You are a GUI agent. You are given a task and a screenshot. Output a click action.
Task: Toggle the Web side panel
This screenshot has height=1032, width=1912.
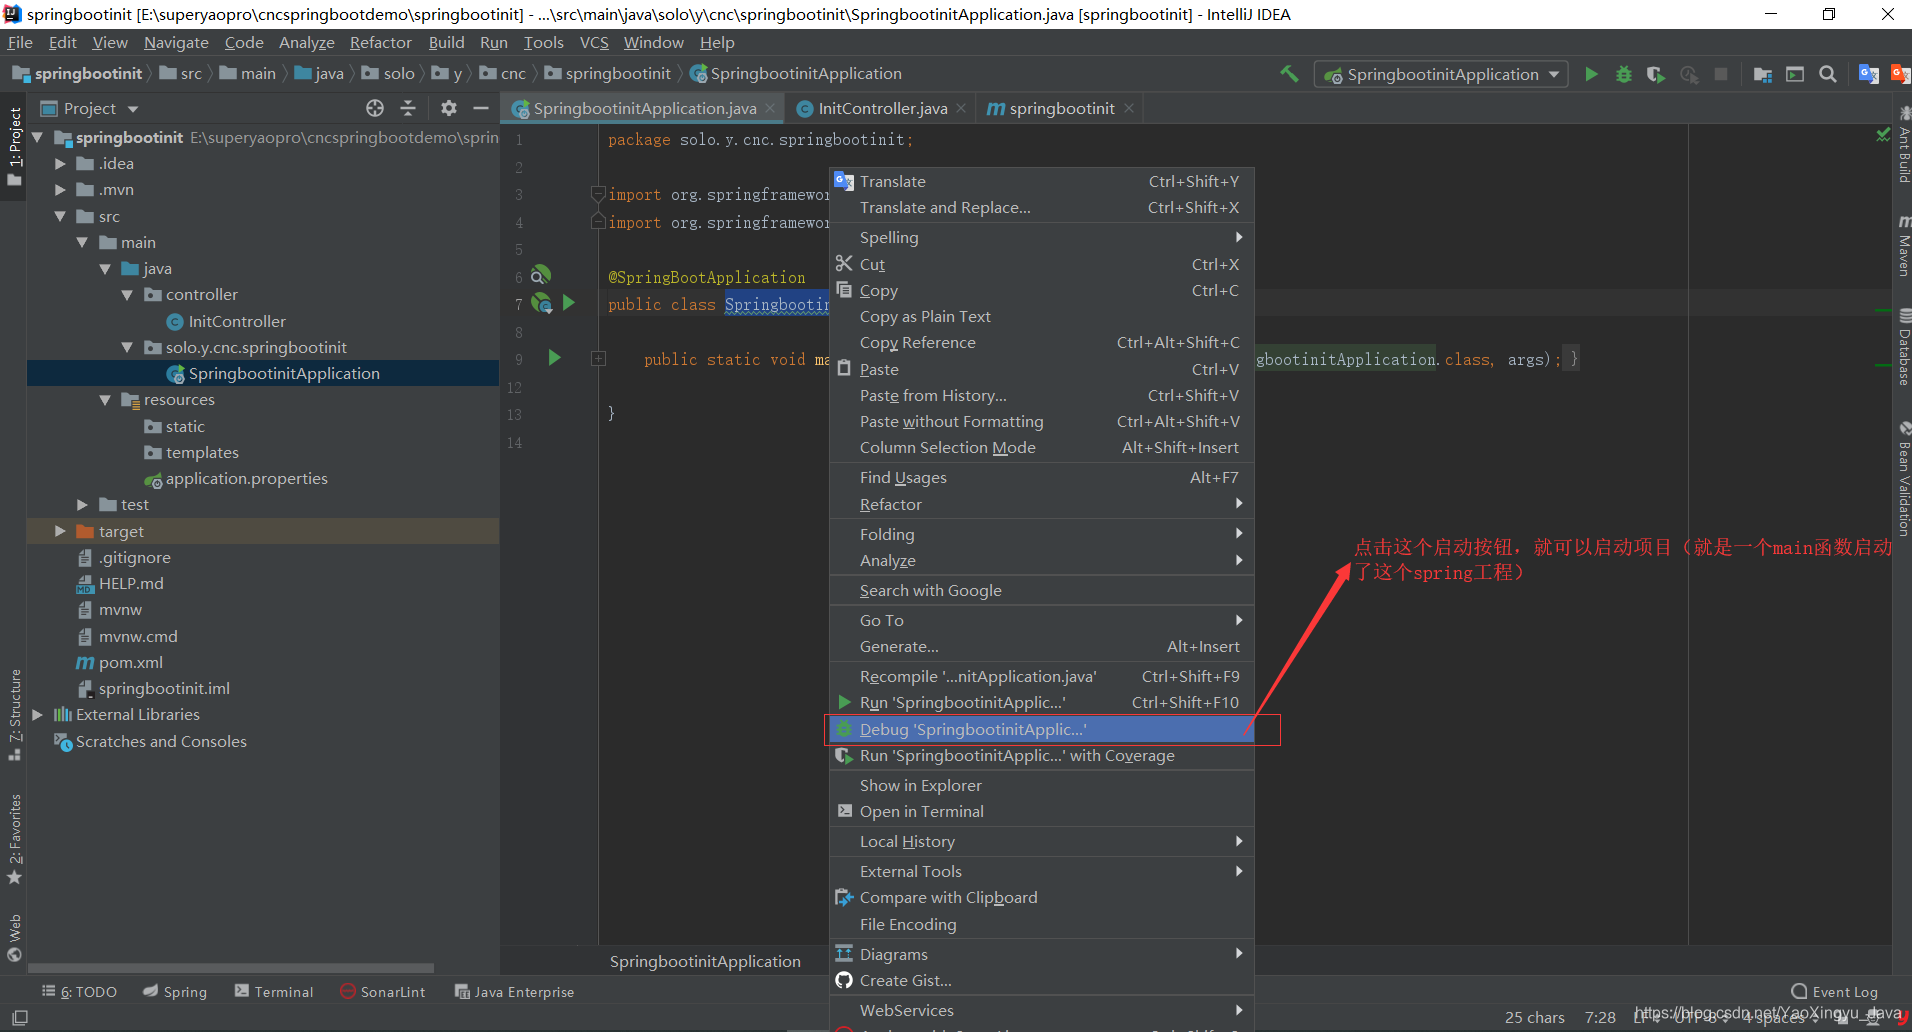14,937
